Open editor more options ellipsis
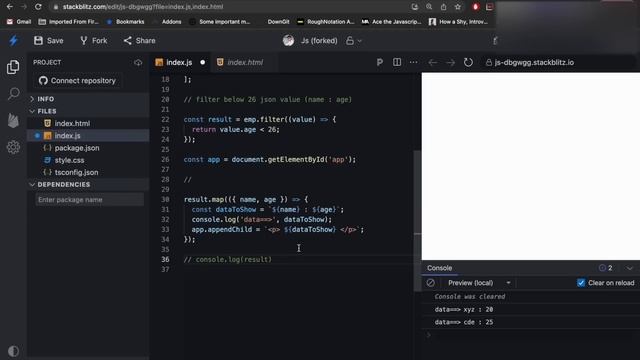640x360 pixels. (x=413, y=62)
